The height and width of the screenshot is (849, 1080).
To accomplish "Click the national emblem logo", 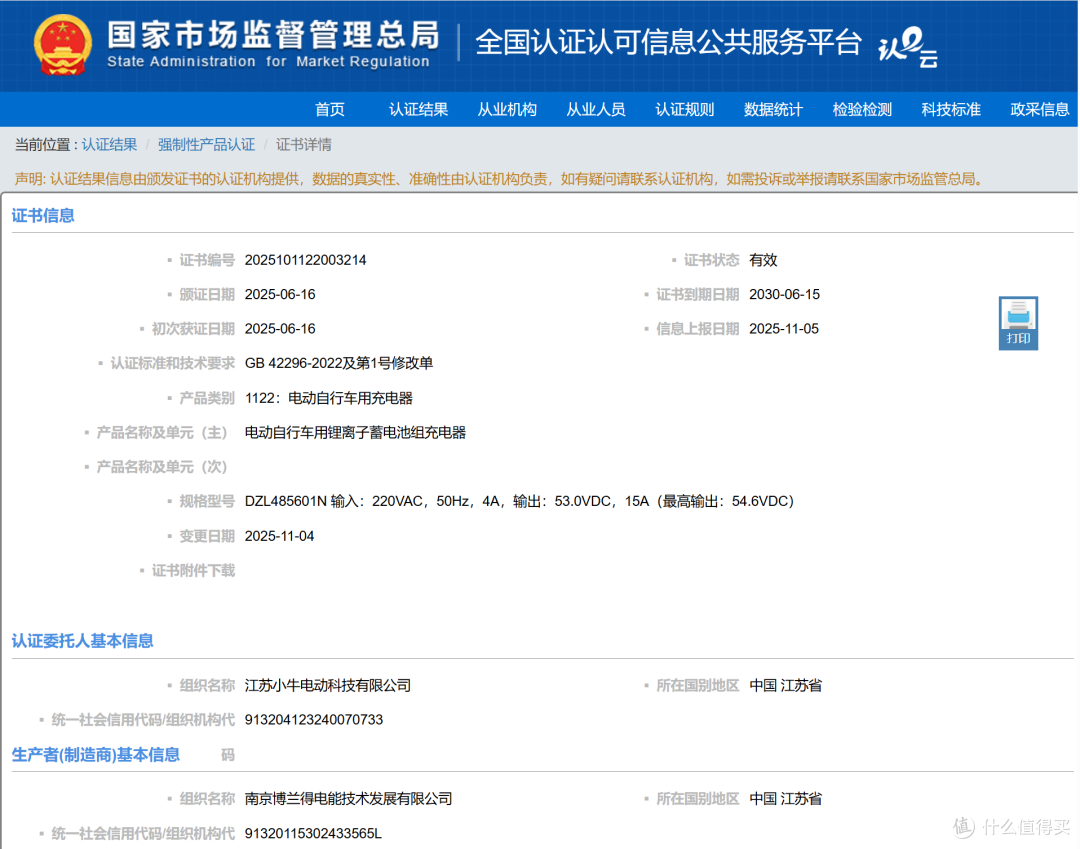I will (x=63, y=45).
